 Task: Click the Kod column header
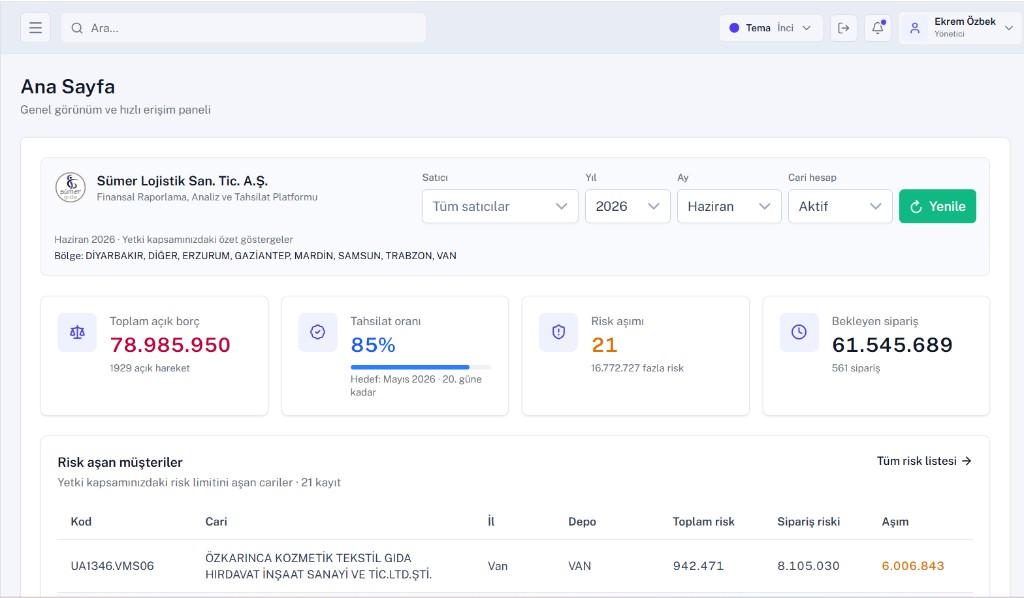coord(81,522)
